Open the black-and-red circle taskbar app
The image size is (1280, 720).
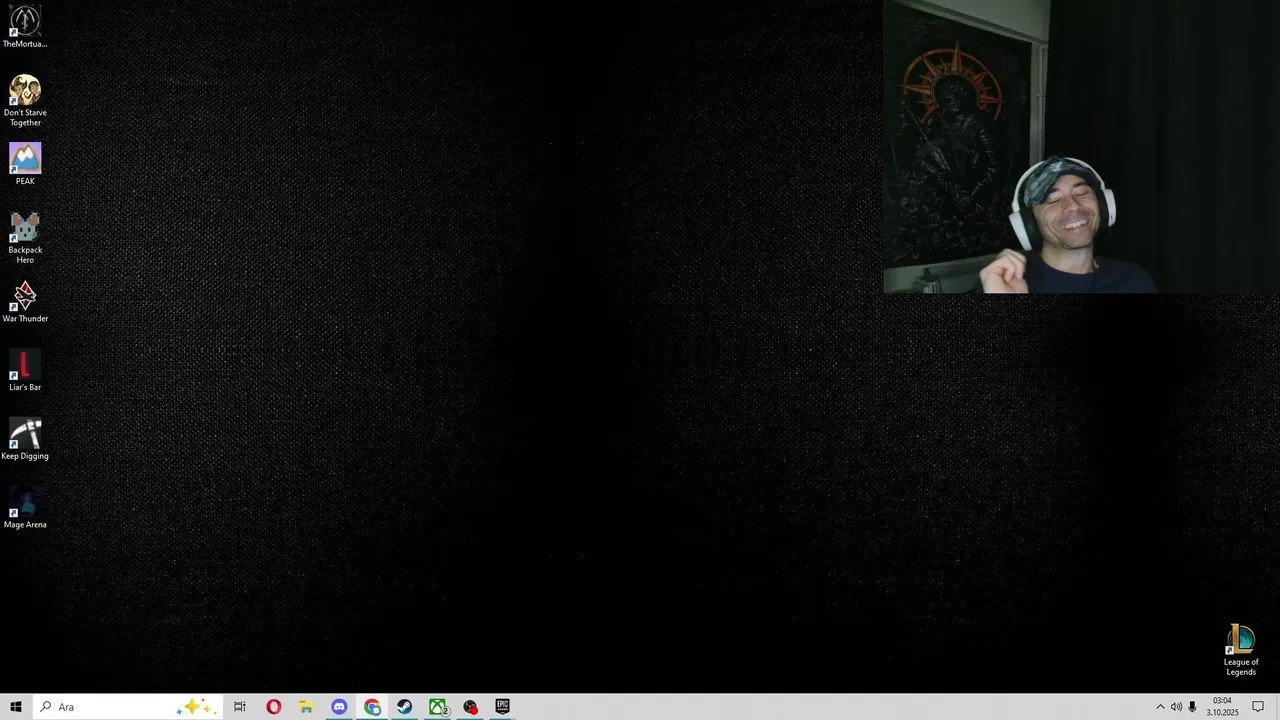coord(470,707)
